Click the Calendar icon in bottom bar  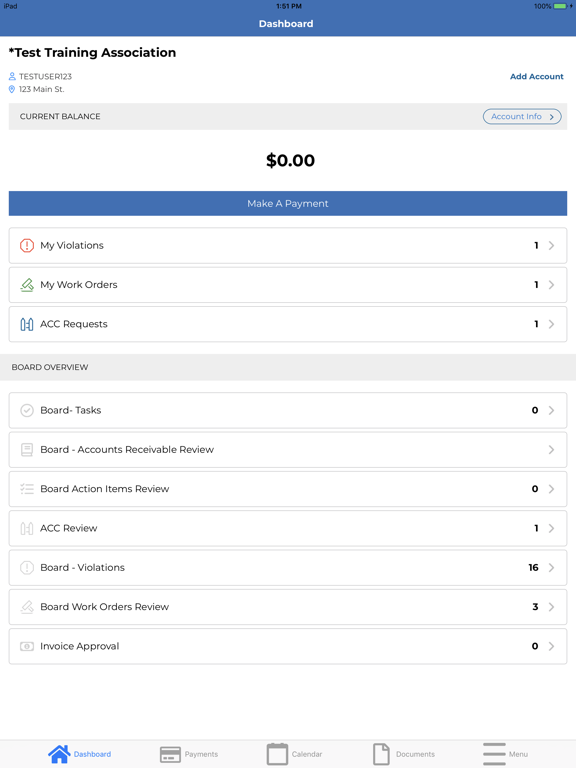(x=277, y=754)
